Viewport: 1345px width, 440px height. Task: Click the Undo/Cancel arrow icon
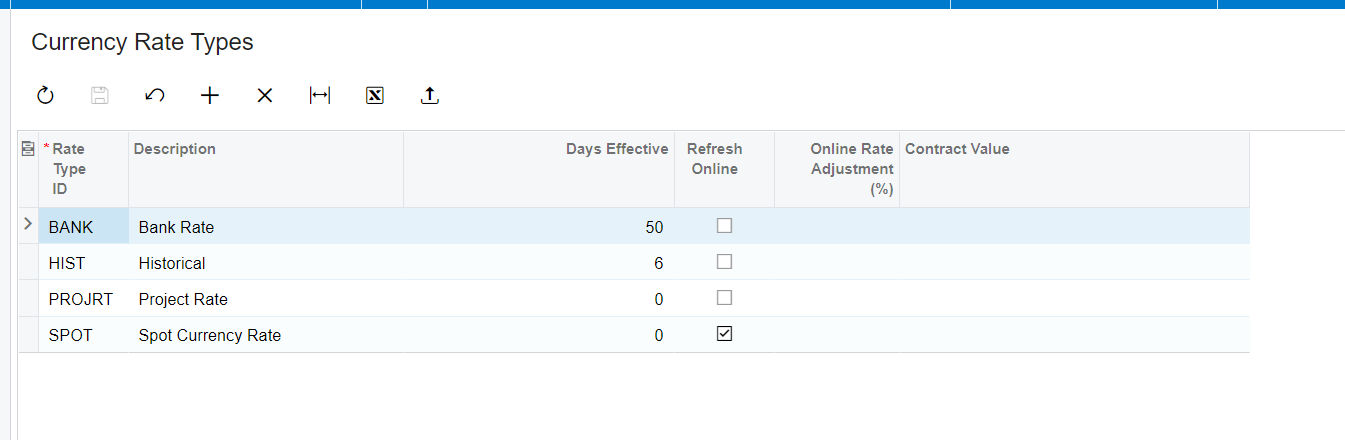(x=154, y=96)
